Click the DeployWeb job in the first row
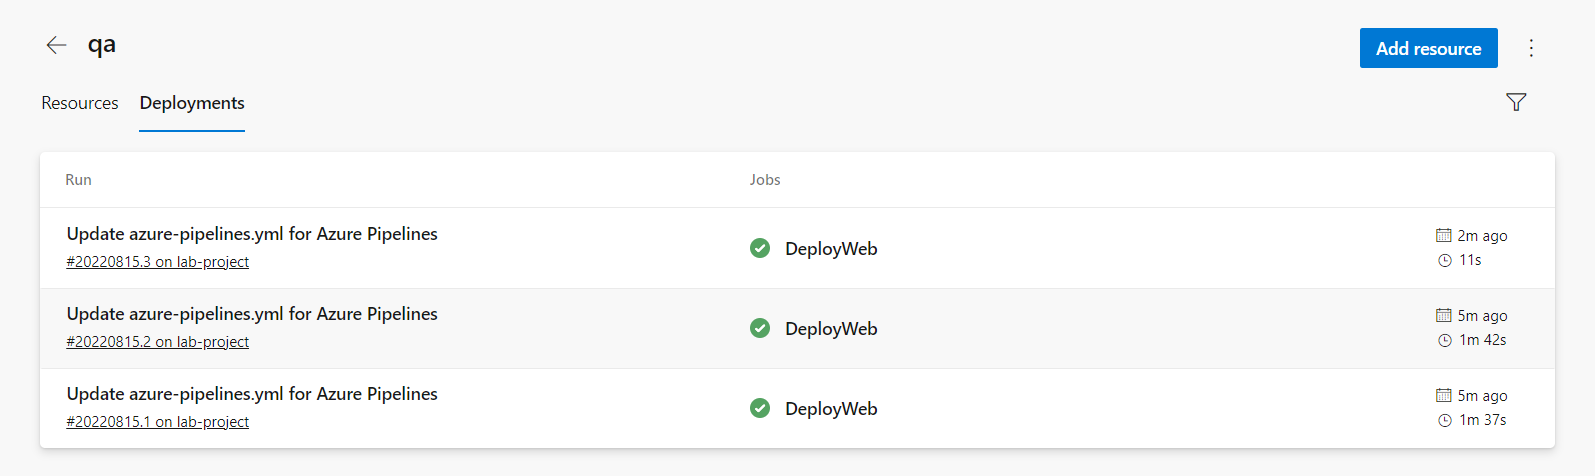 coord(831,249)
